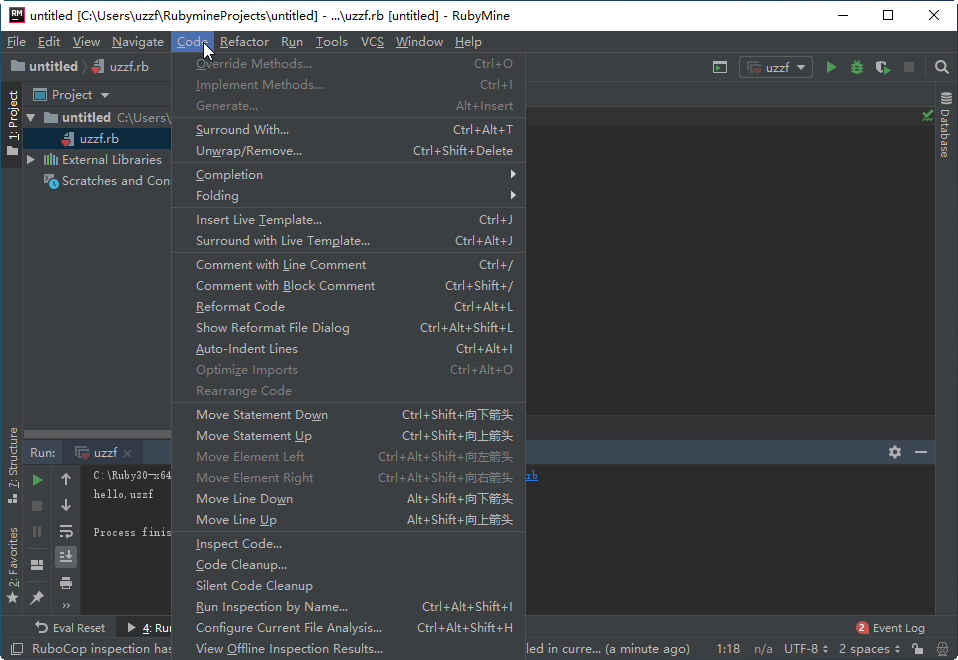Open the Database tool window

coord(945,125)
